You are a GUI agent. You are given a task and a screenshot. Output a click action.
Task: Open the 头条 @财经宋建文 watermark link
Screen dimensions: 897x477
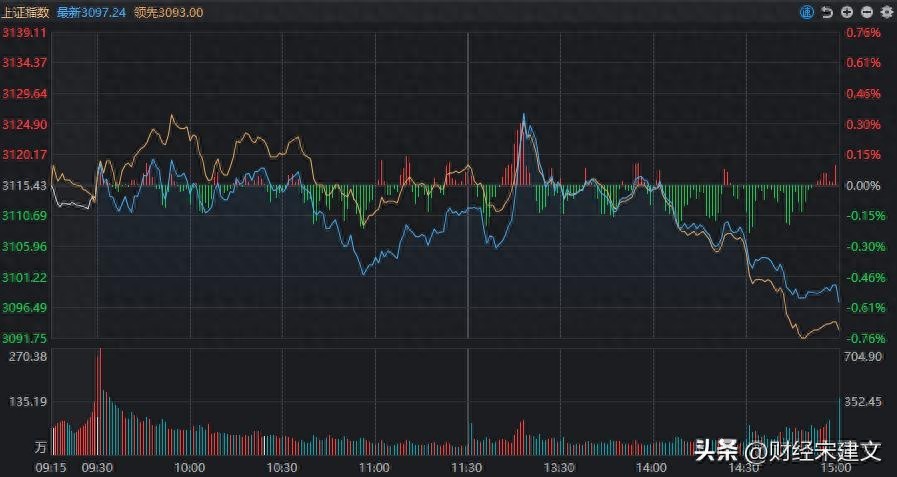point(788,452)
